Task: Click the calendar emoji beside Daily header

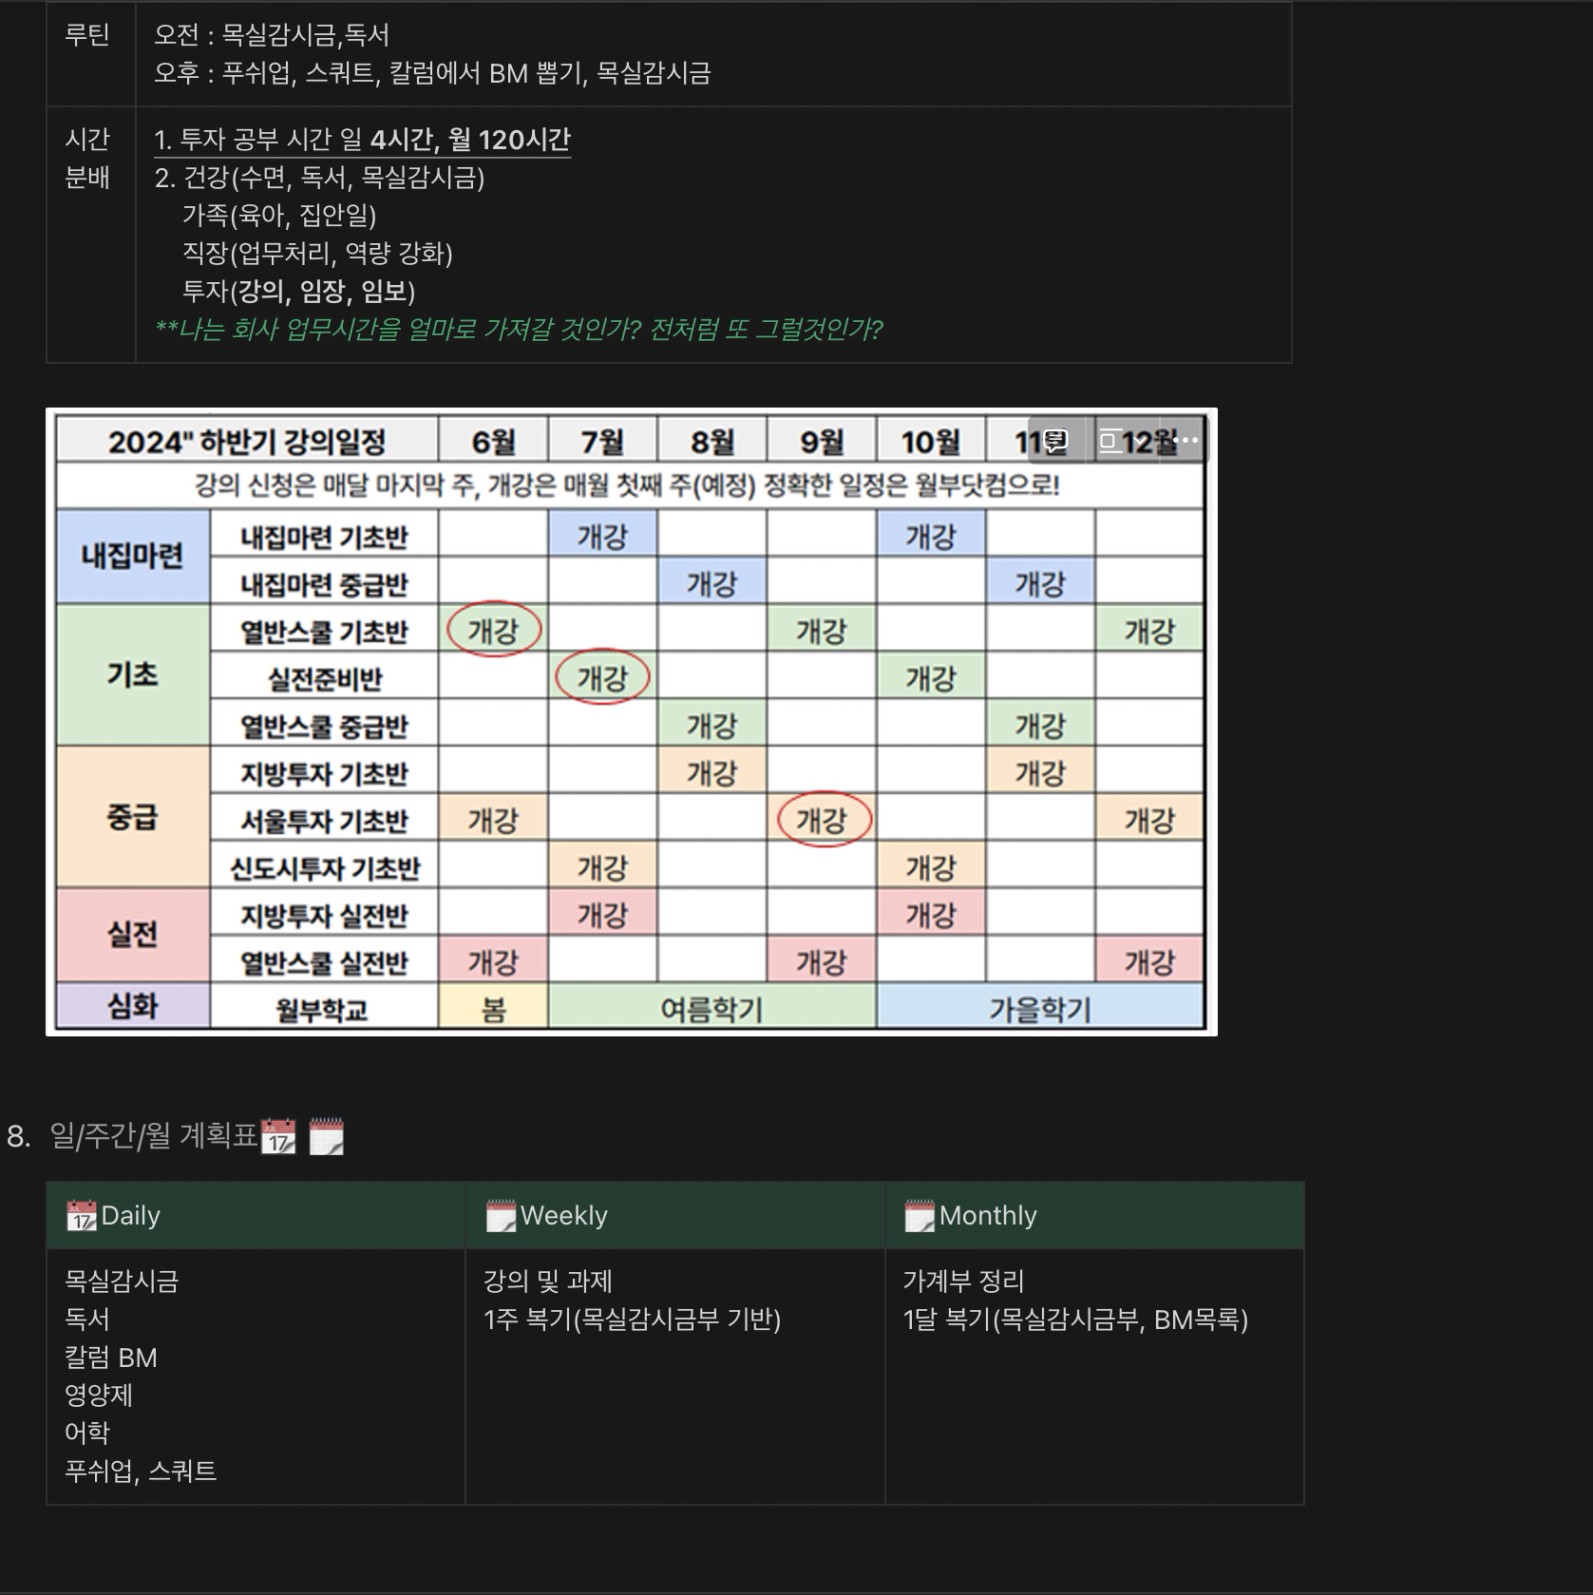Action: 81,1216
